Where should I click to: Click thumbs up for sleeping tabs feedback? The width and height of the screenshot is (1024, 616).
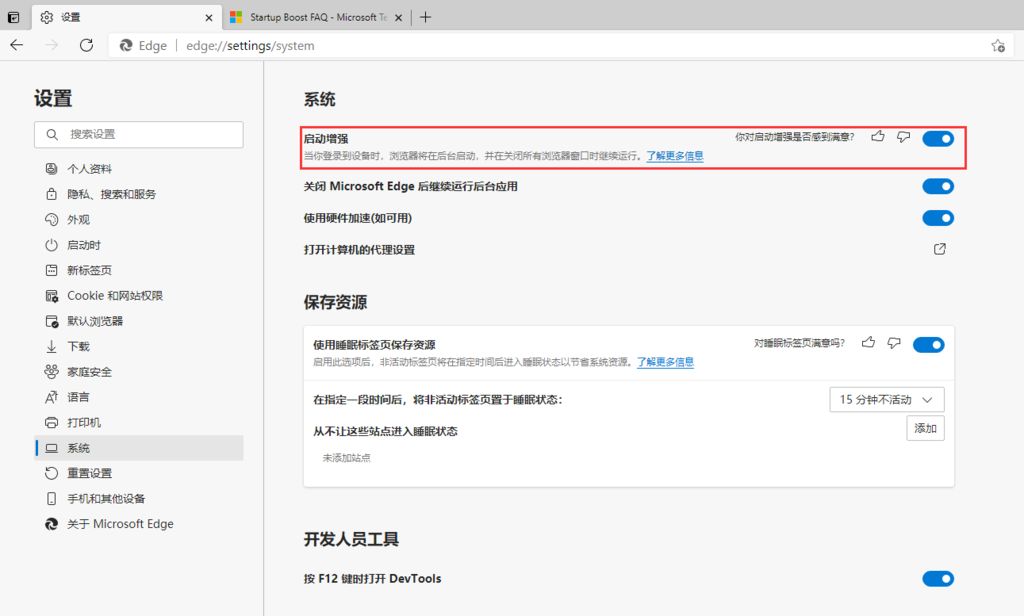pos(868,343)
